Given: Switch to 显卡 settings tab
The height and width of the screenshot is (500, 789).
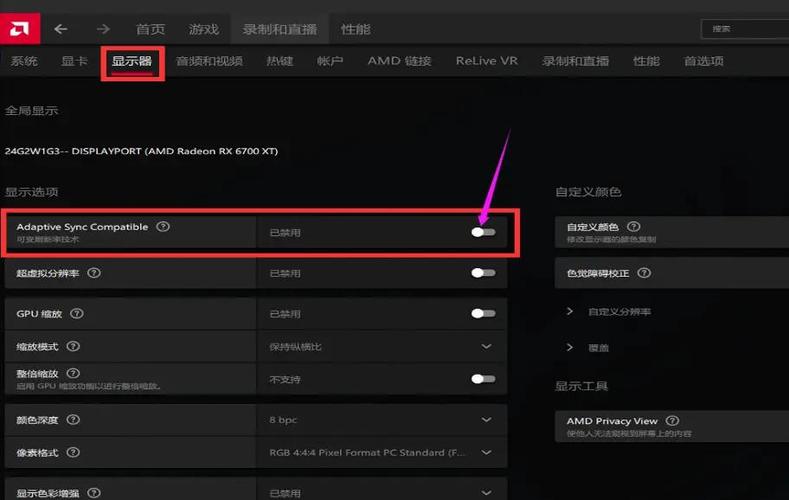Looking at the screenshot, I should tap(74, 61).
